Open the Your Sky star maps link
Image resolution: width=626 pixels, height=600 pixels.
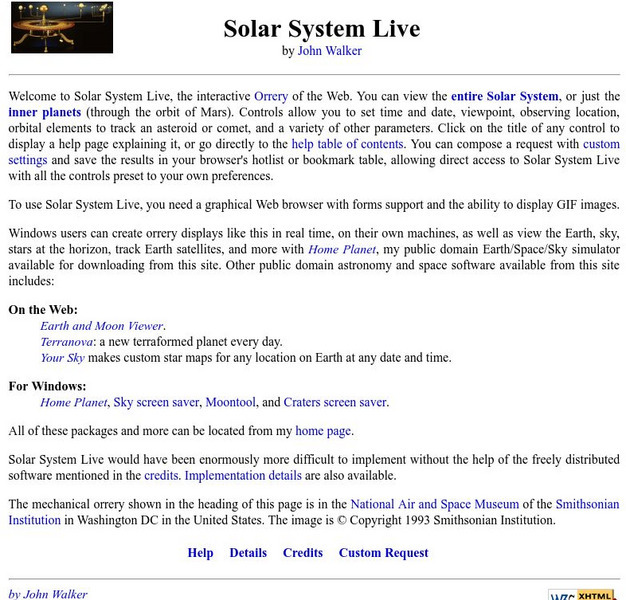coord(62,358)
